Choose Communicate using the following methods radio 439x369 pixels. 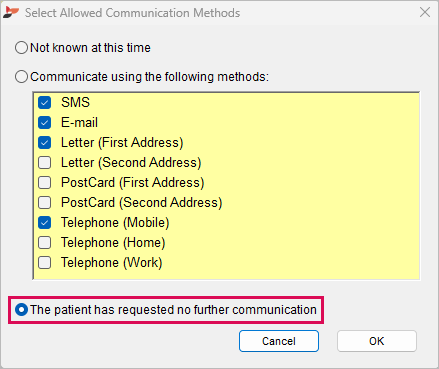click(21, 77)
